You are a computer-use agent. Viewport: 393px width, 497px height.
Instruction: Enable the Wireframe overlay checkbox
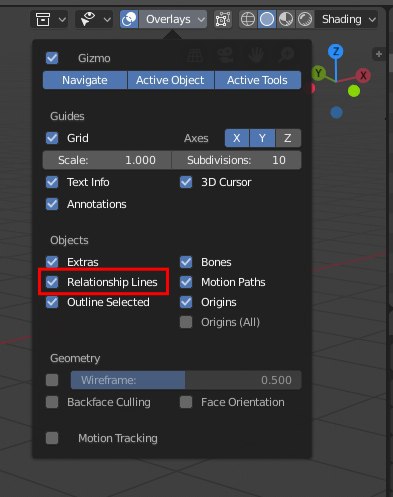point(52,380)
